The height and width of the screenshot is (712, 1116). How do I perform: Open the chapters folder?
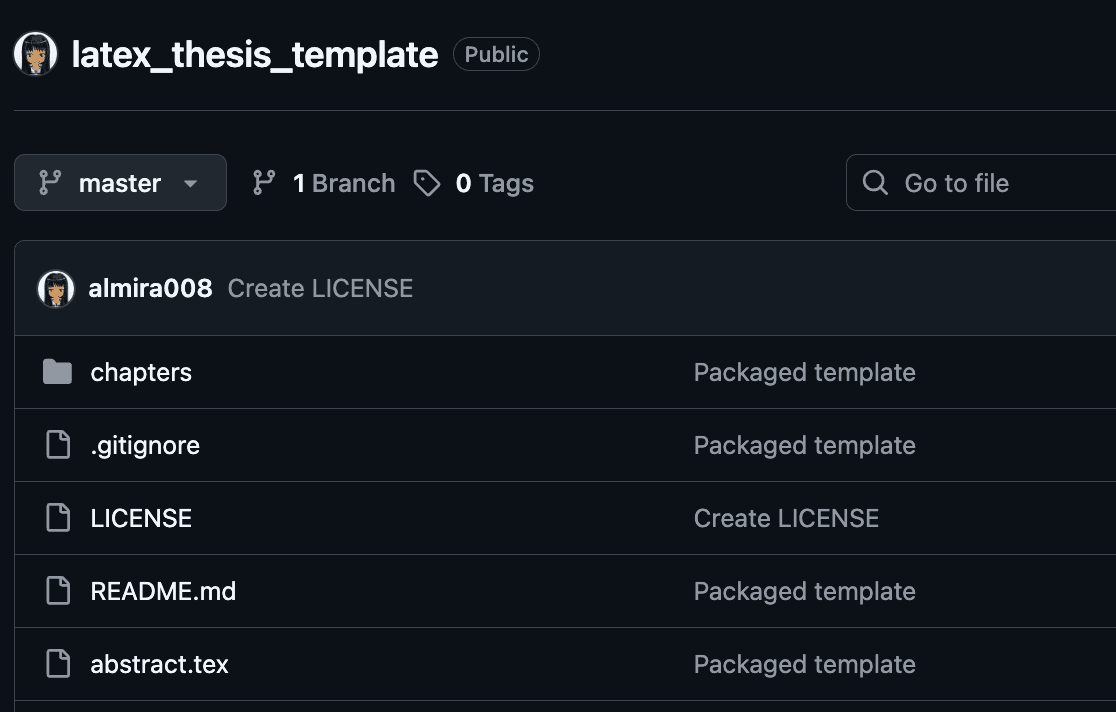coord(141,372)
